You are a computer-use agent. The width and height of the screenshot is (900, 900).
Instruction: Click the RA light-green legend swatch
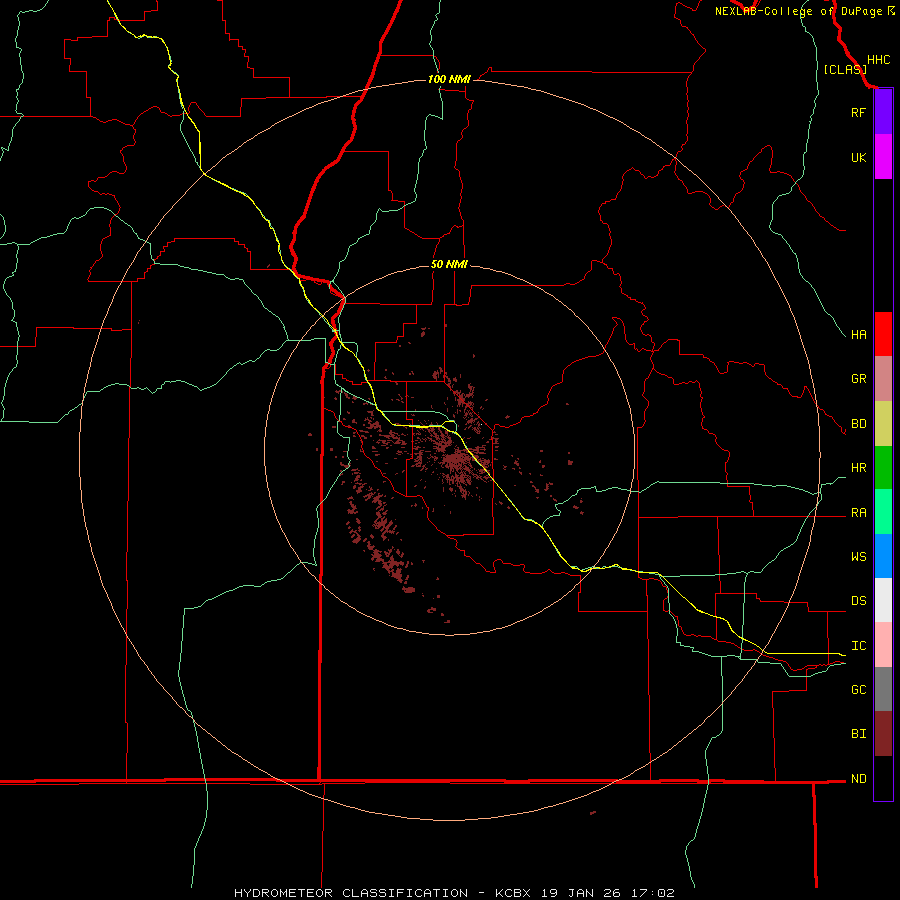[x=883, y=512]
